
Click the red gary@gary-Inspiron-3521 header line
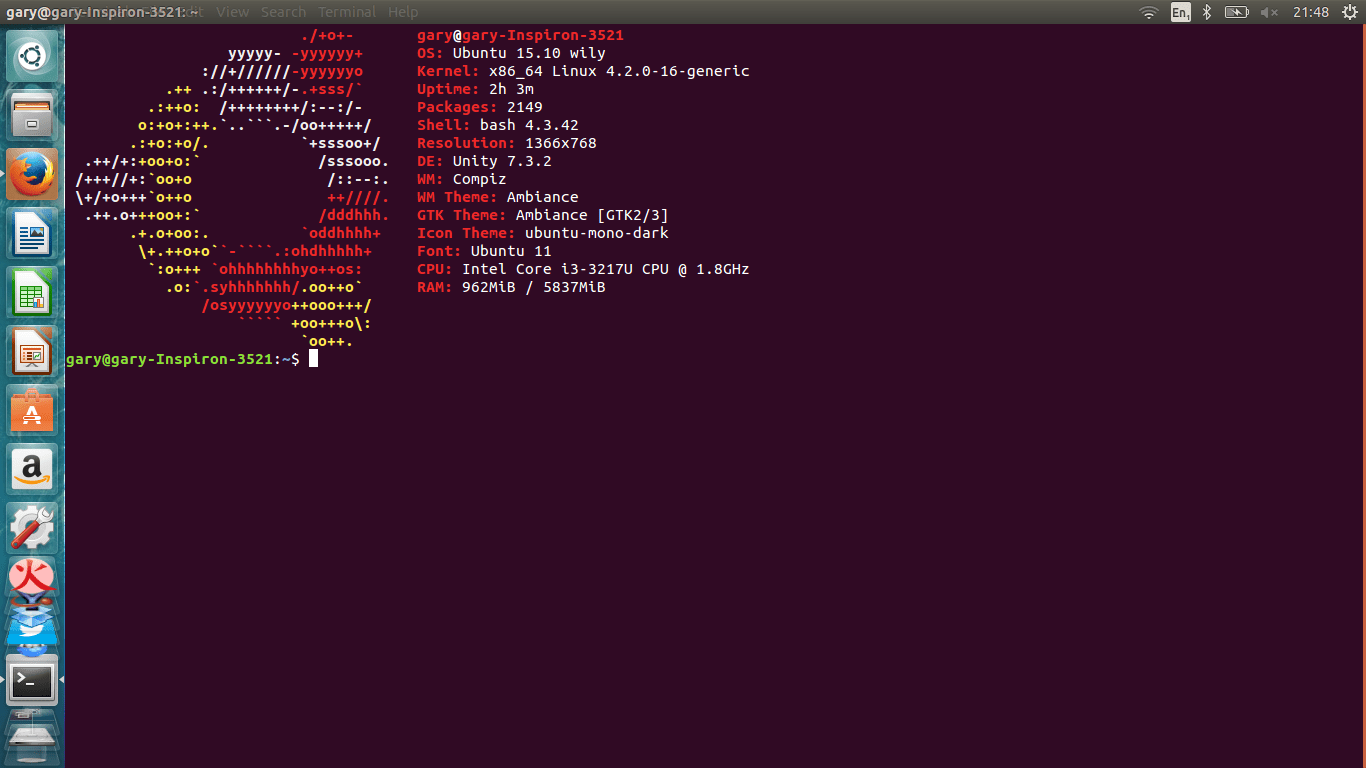click(520, 35)
